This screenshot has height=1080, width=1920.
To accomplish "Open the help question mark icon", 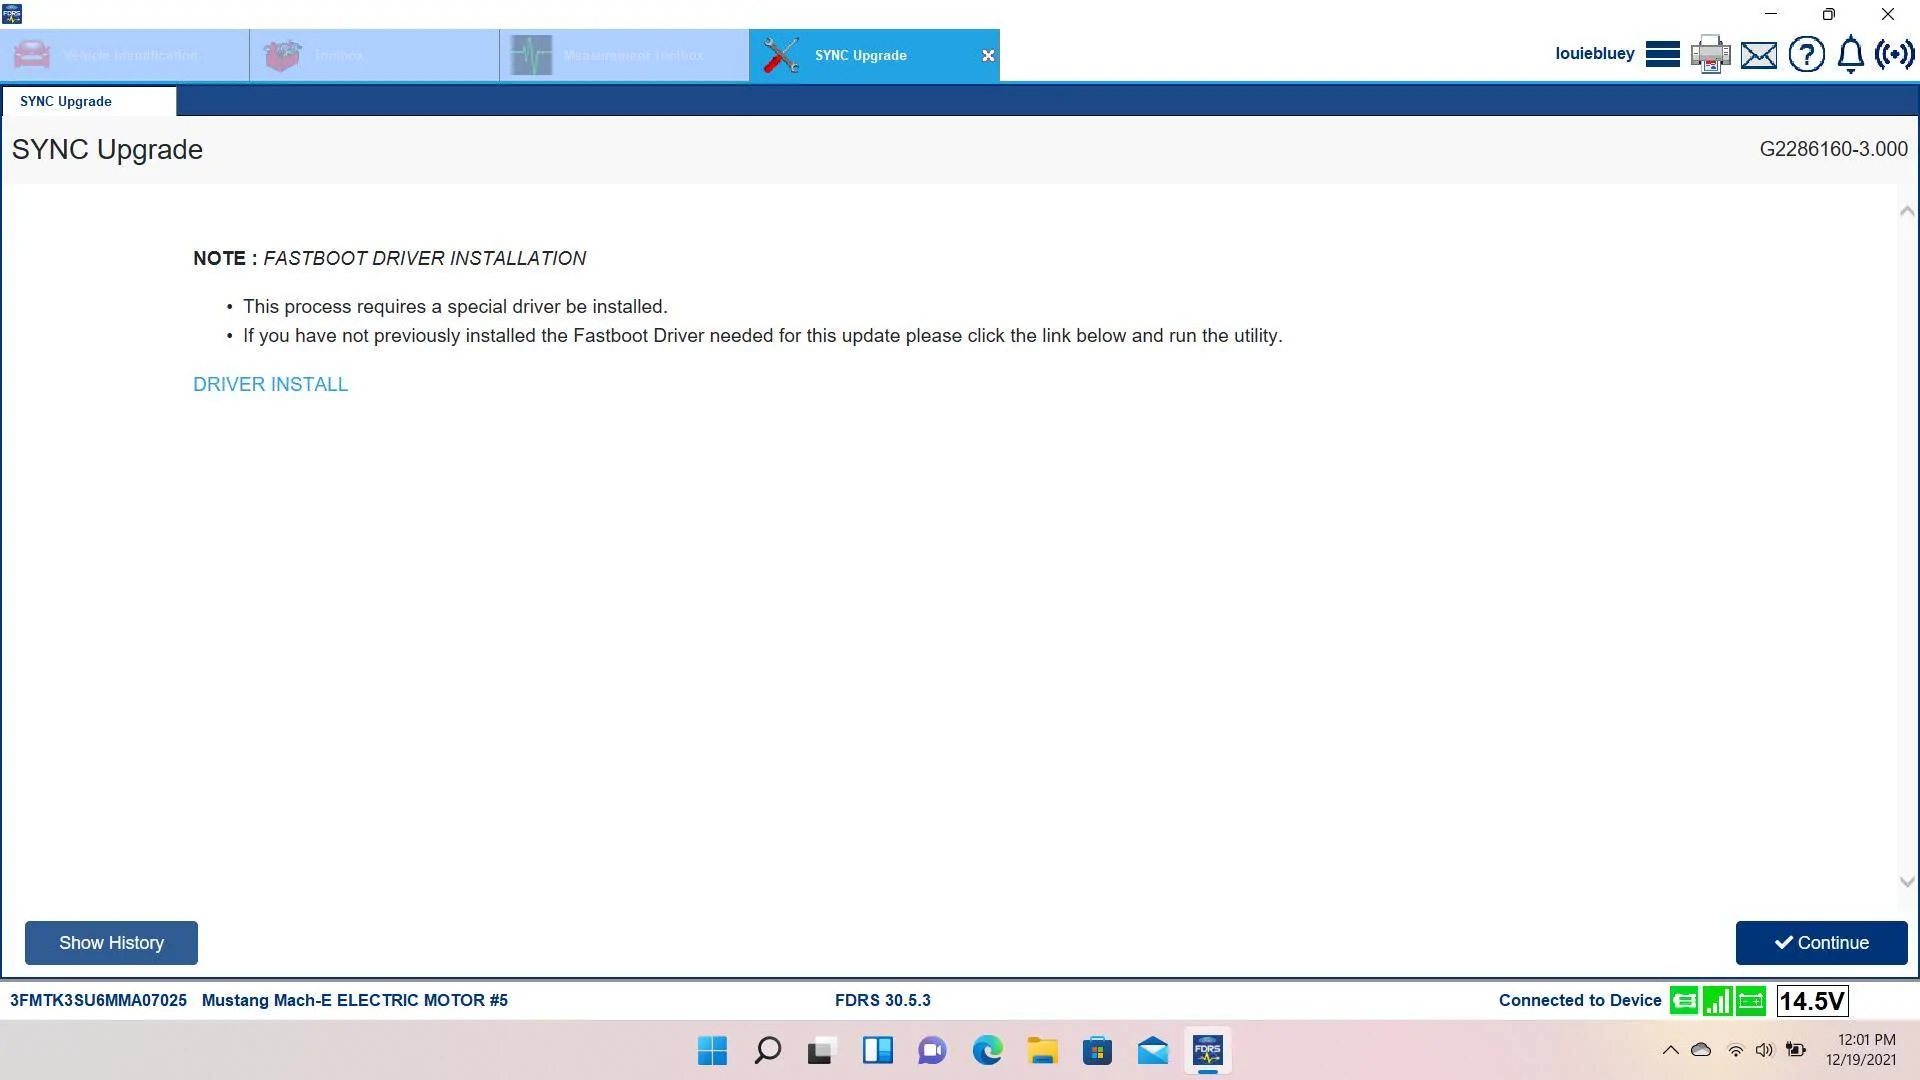I will (1806, 54).
